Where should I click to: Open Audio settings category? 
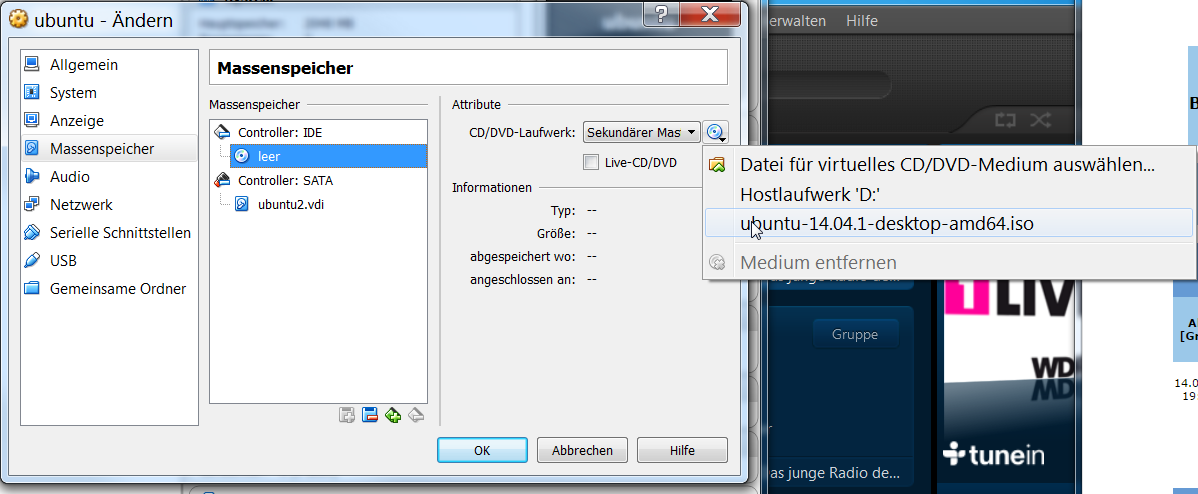tap(108, 177)
